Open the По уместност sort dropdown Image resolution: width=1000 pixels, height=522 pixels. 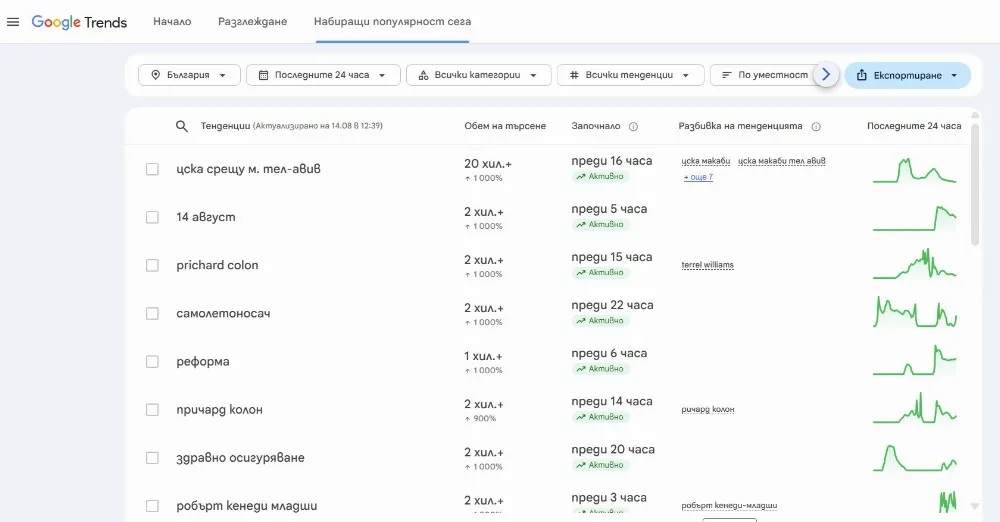pyautogui.click(x=764, y=75)
